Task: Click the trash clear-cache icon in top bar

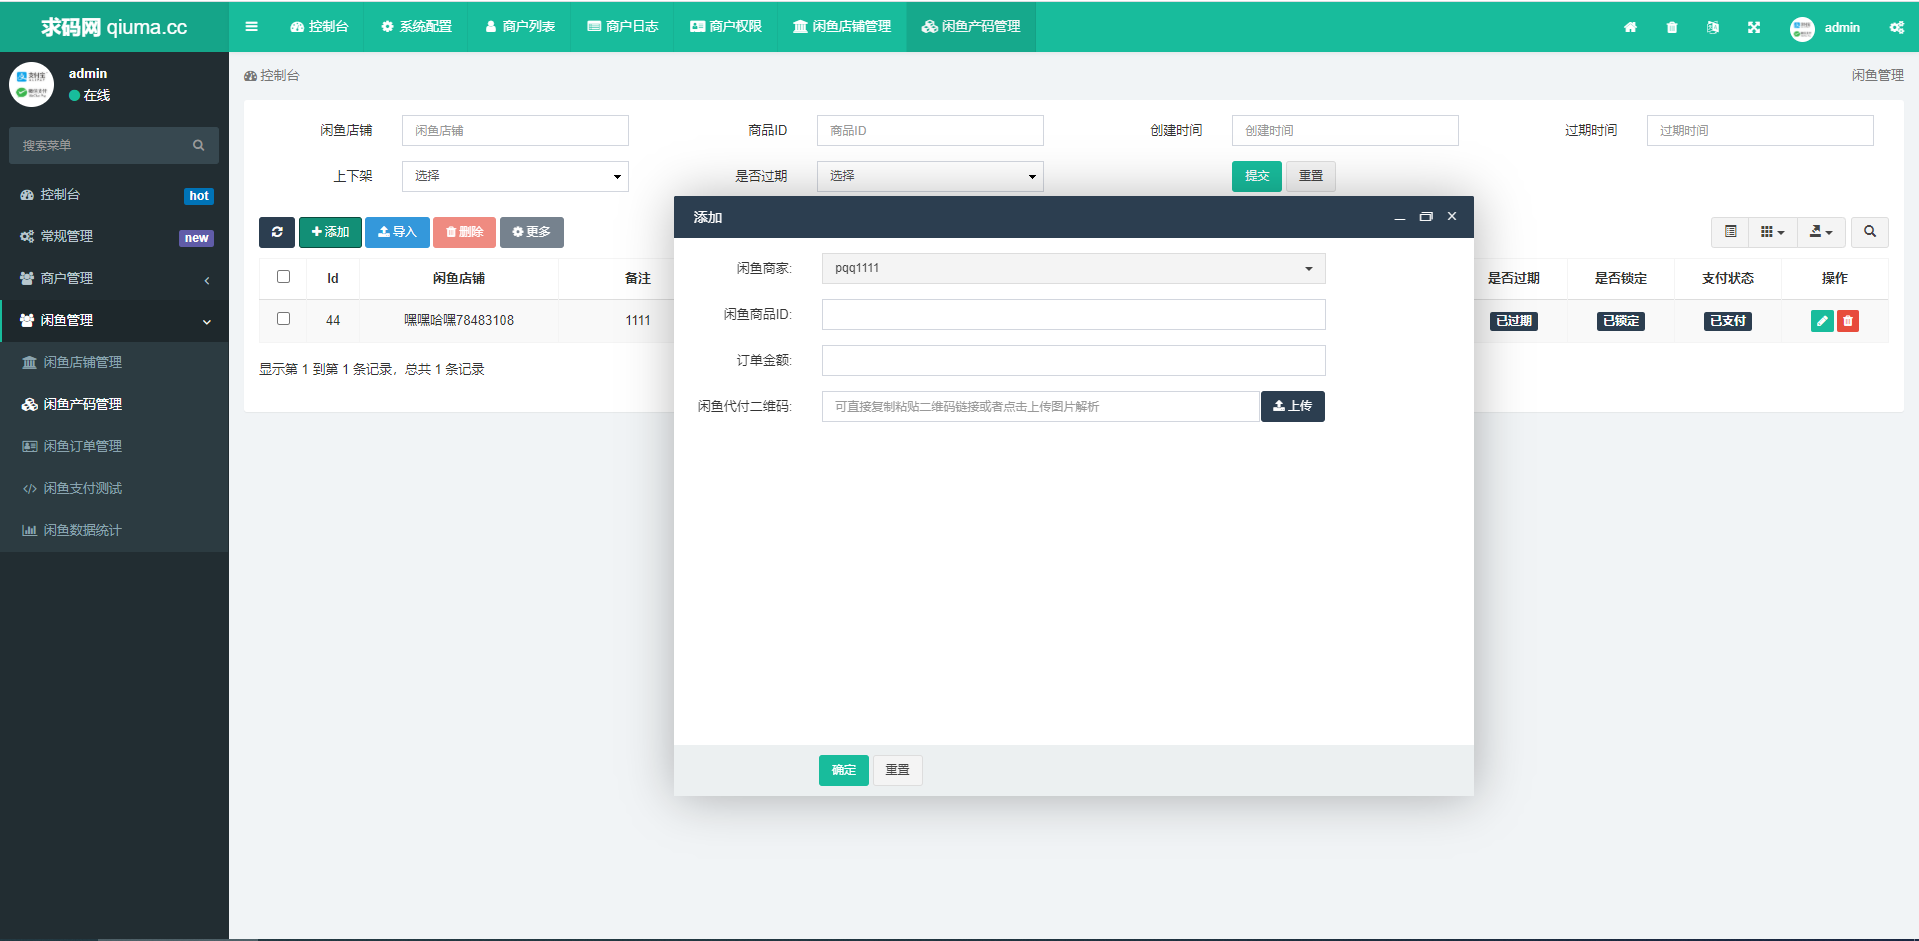Action: pos(1672,27)
